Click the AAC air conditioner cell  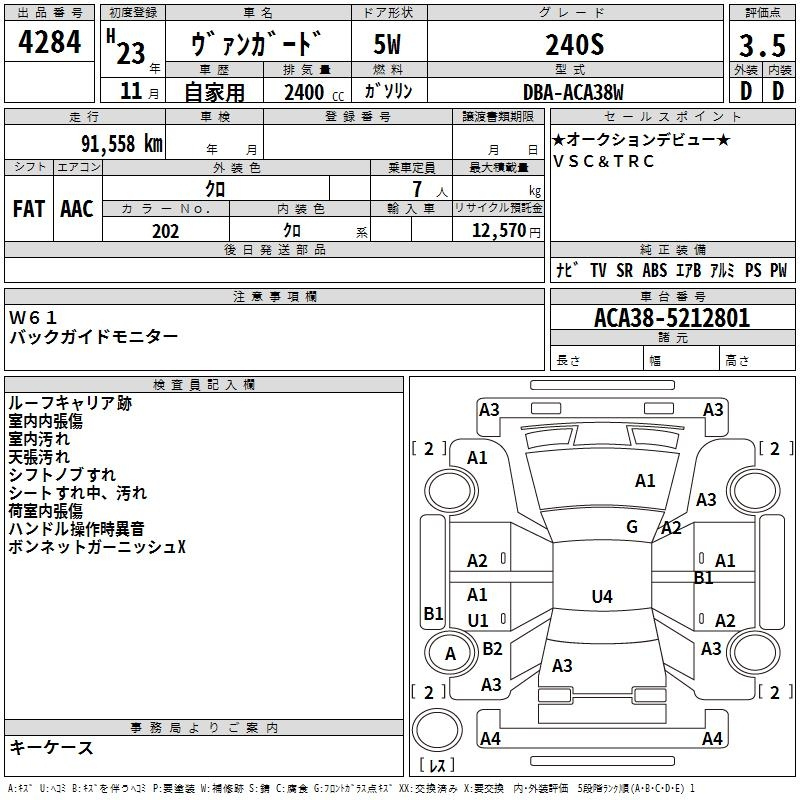pos(77,208)
